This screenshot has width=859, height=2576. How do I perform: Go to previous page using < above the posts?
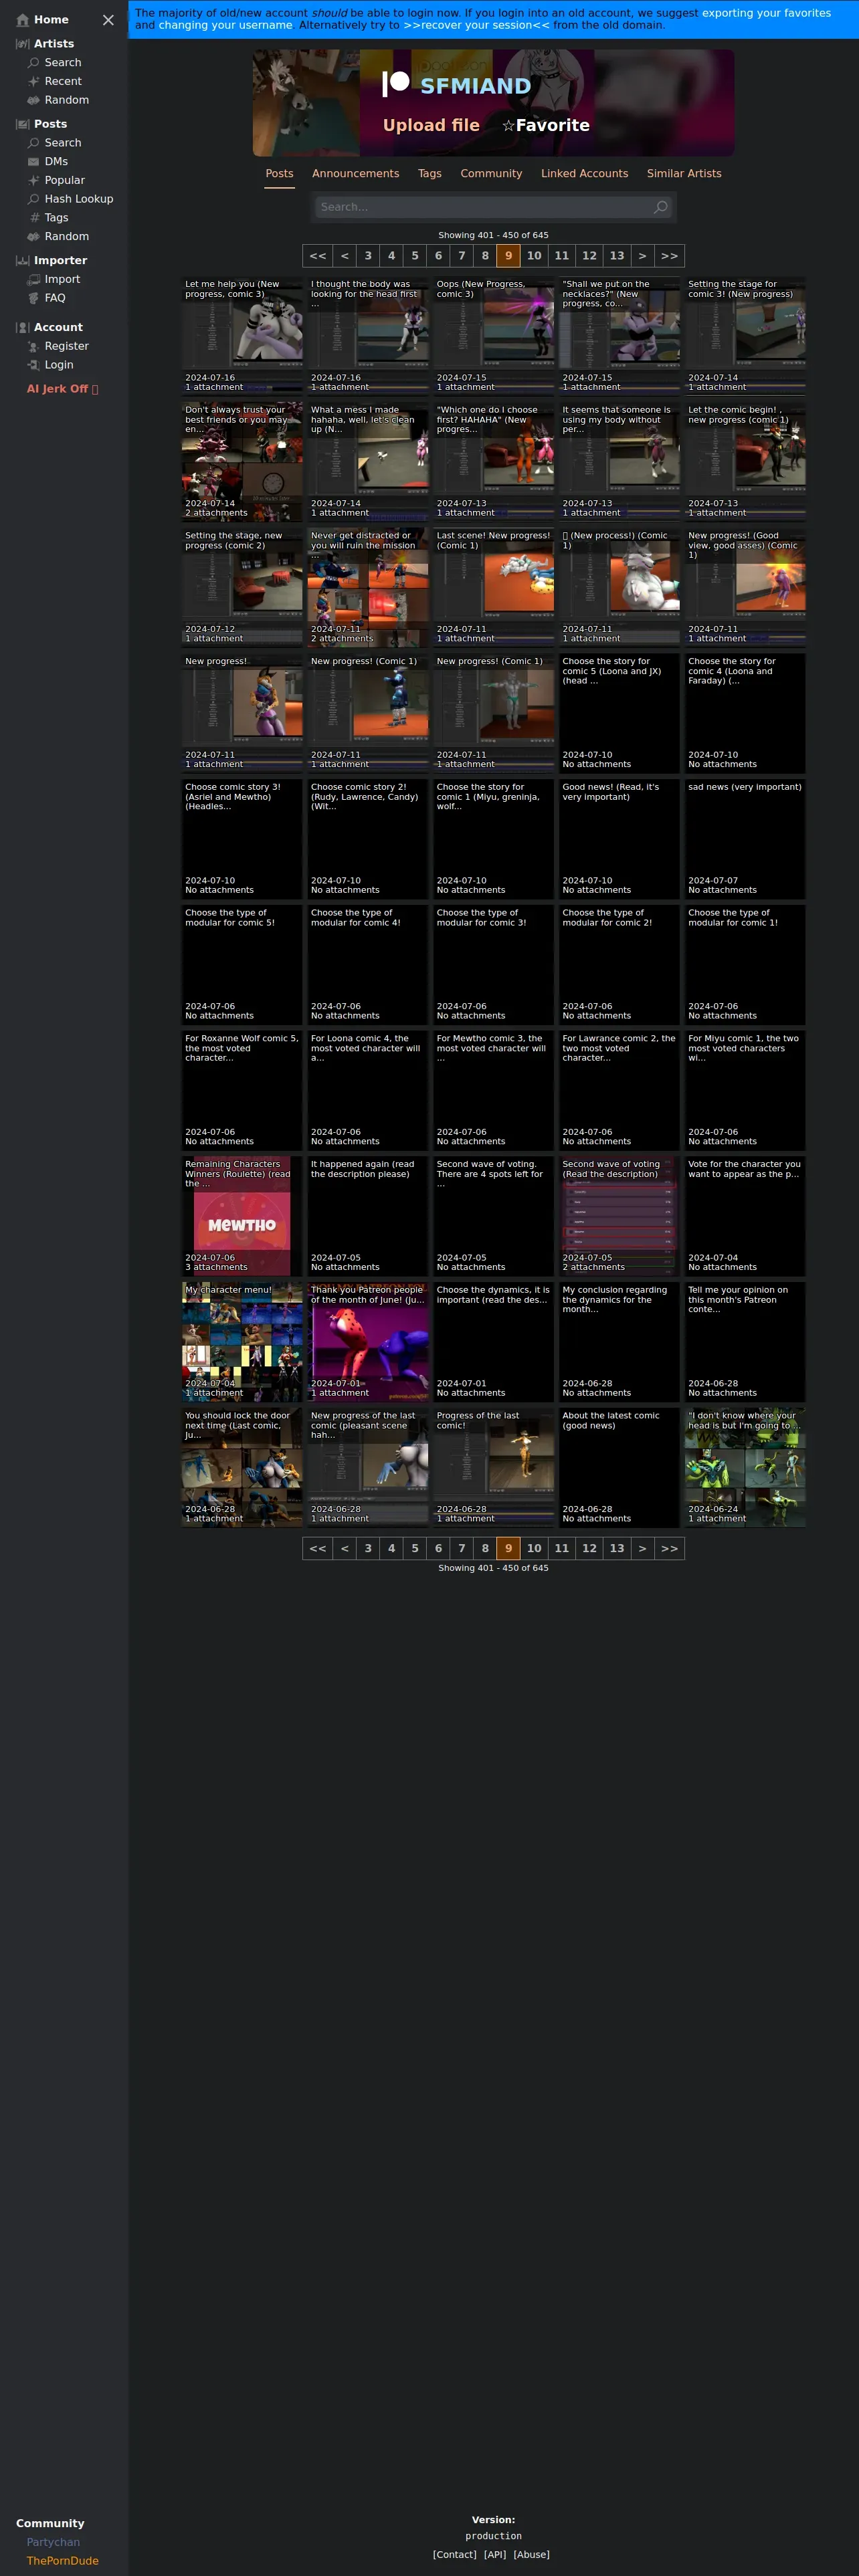(x=345, y=256)
